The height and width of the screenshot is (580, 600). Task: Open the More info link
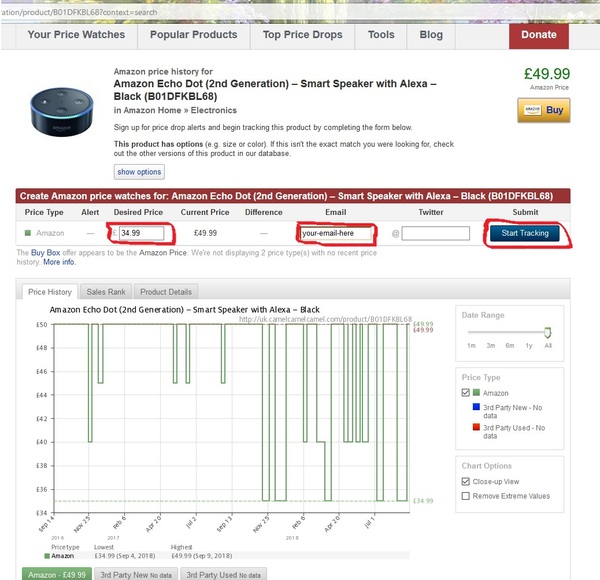[x=59, y=262]
